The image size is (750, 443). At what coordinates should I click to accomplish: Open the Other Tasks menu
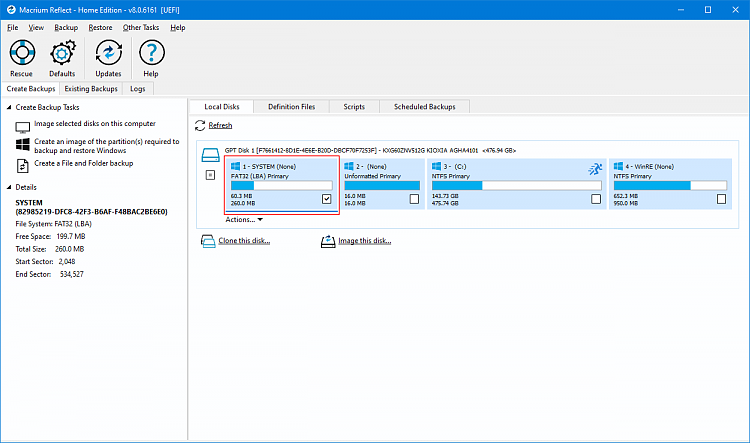pyautogui.click(x=141, y=28)
